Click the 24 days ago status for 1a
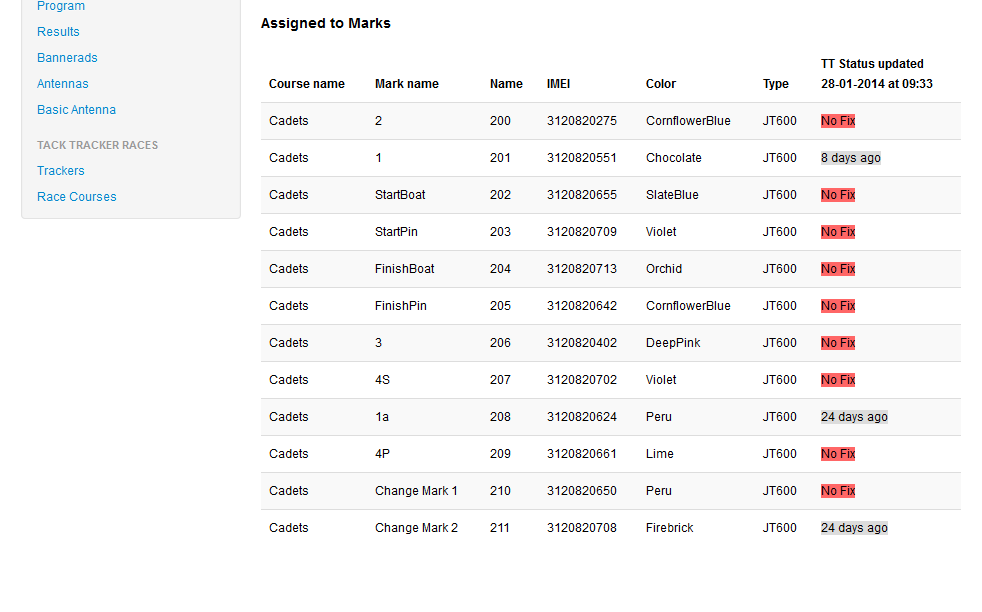 pyautogui.click(x=853, y=417)
